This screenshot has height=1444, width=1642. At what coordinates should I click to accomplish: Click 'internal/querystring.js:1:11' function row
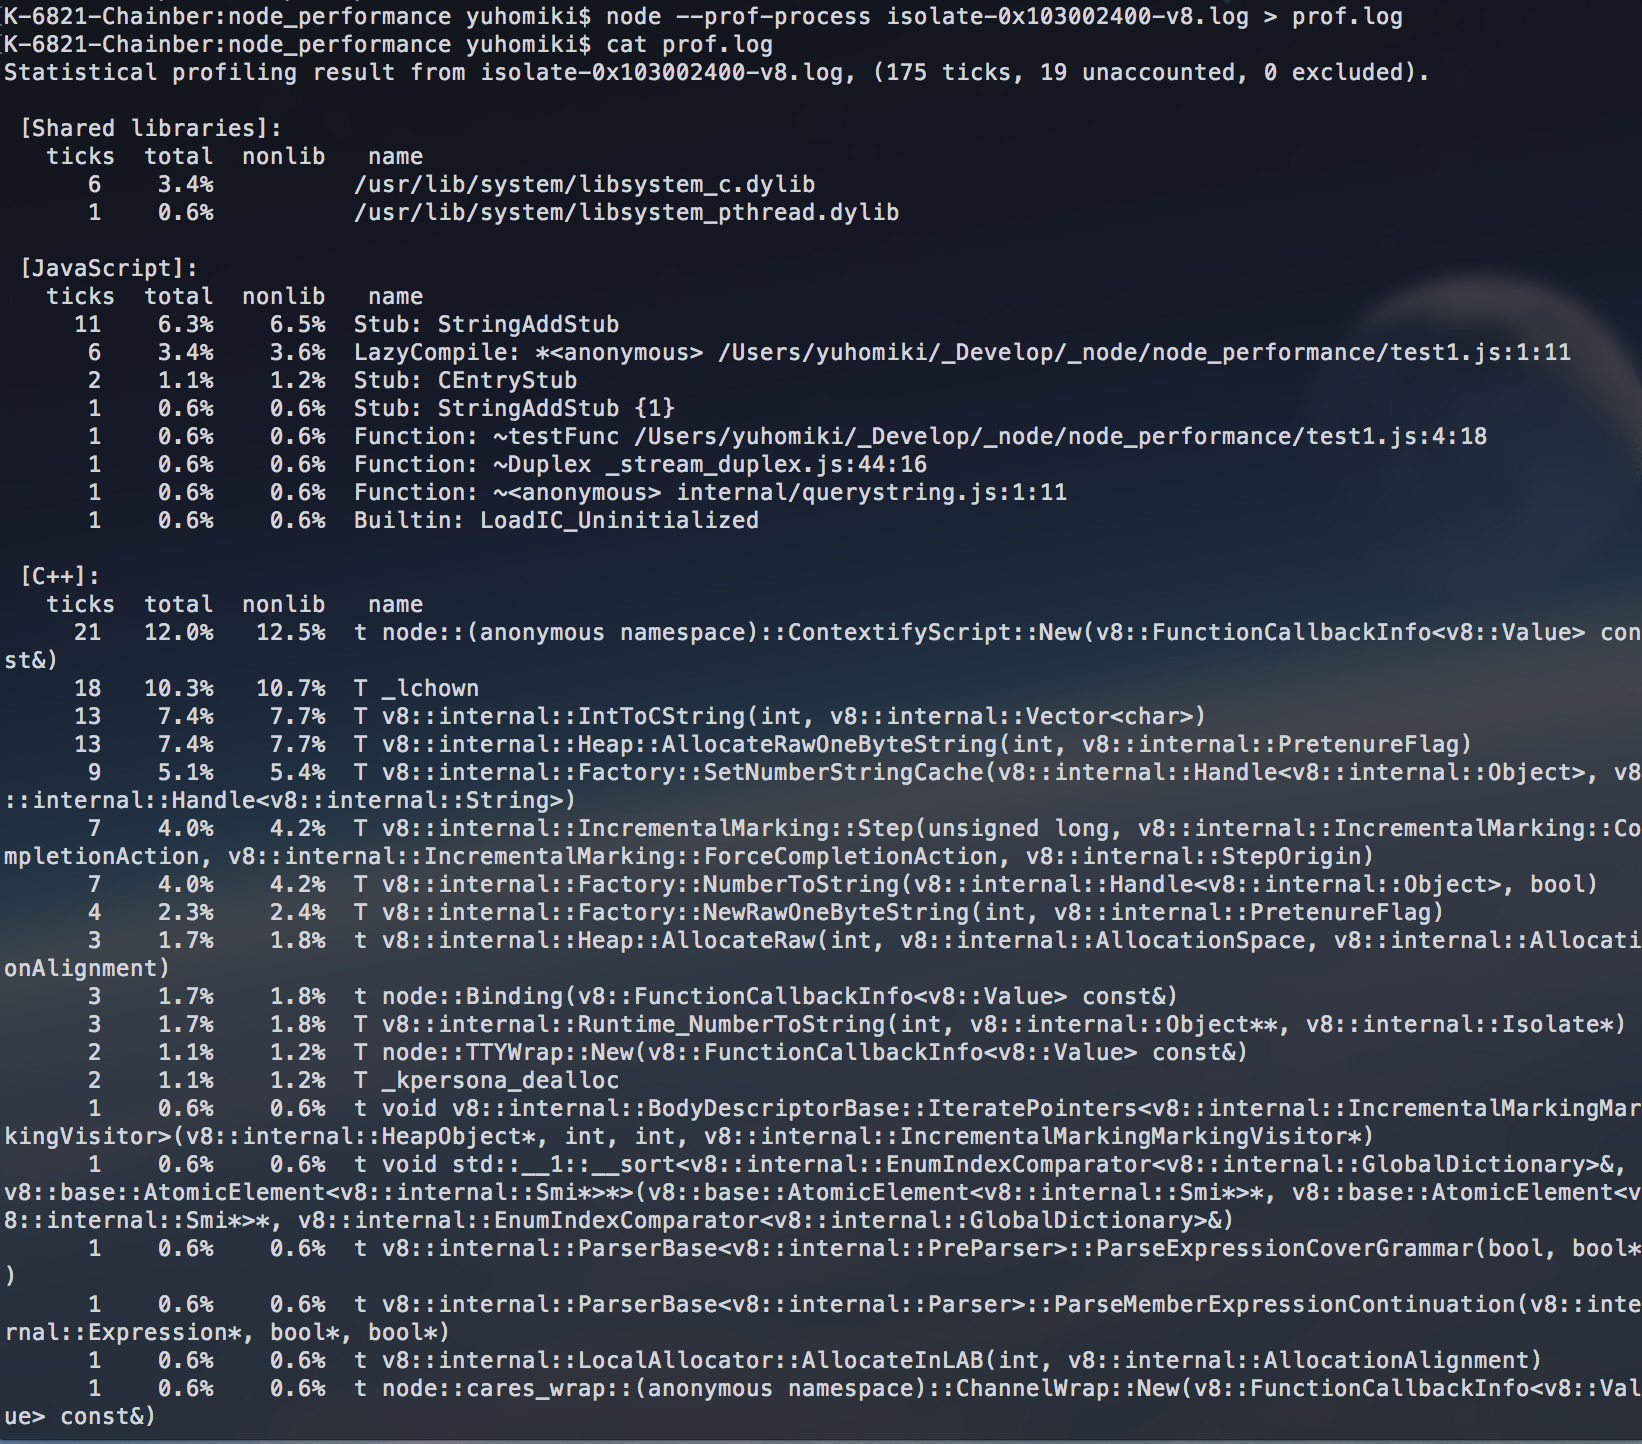[577, 493]
